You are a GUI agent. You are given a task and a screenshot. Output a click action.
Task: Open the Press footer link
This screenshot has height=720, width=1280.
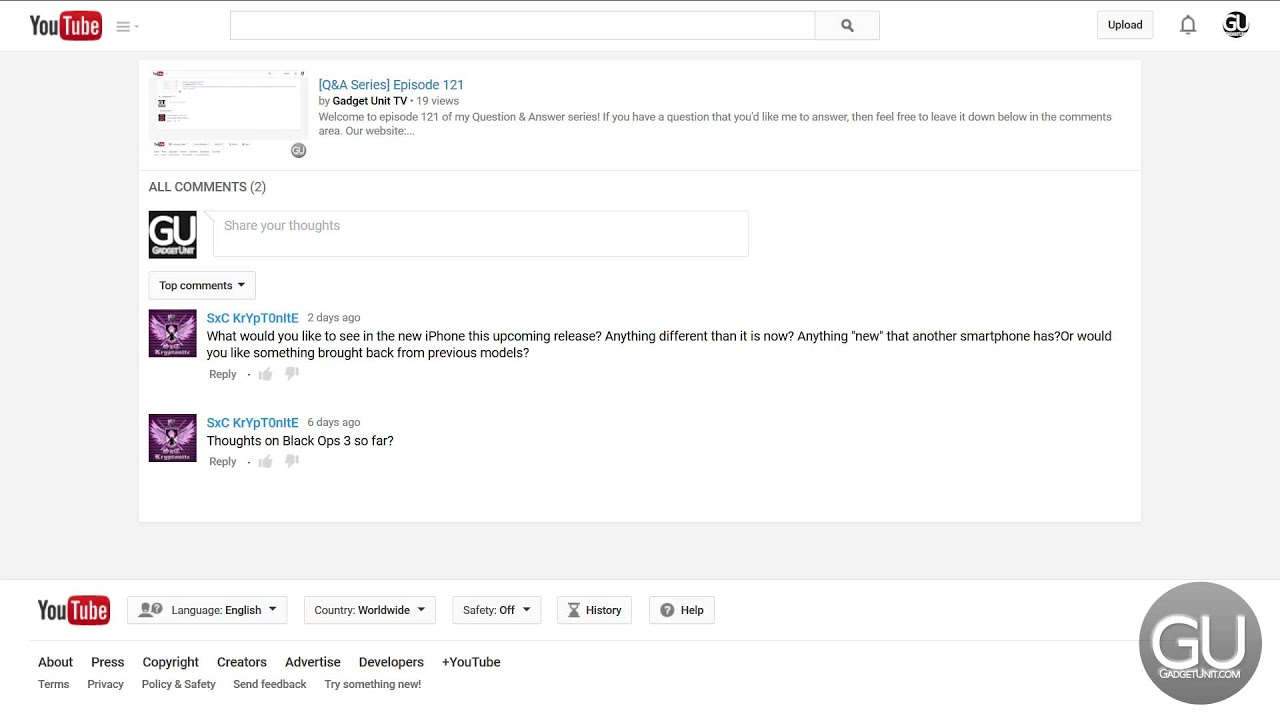pyautogui.click(x=108, y=662)
